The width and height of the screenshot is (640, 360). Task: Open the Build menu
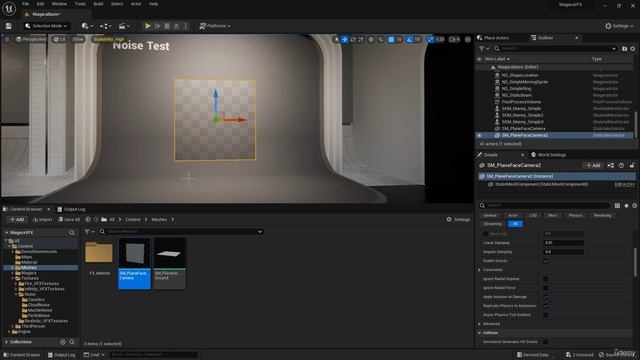pyautogui.click(x=98, y=4)
